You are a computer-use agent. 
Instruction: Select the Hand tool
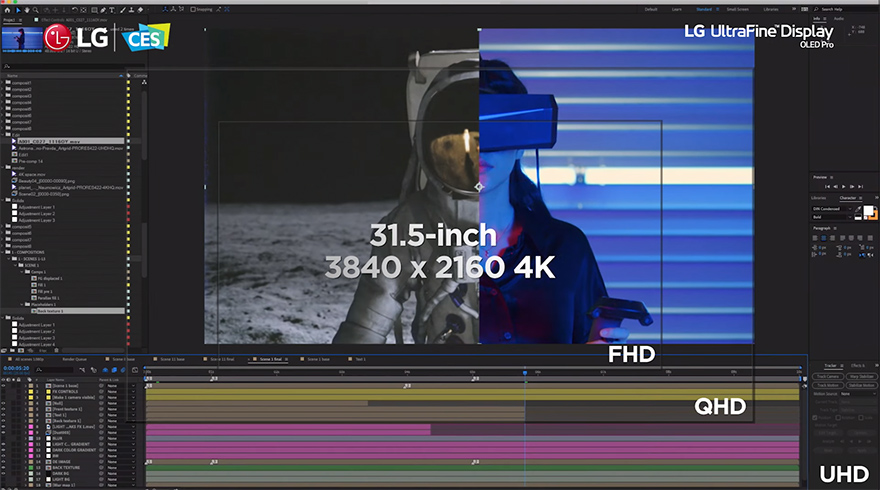click(x=27, y=10)
